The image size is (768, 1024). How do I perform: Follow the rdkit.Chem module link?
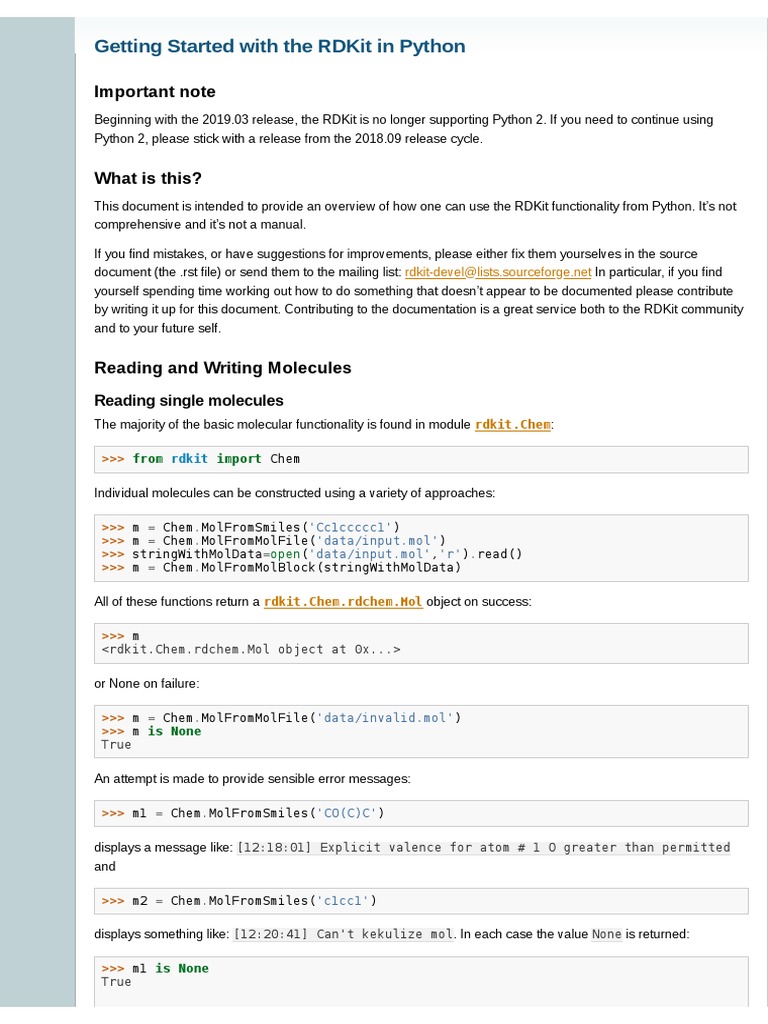click(x=513, y=424)
